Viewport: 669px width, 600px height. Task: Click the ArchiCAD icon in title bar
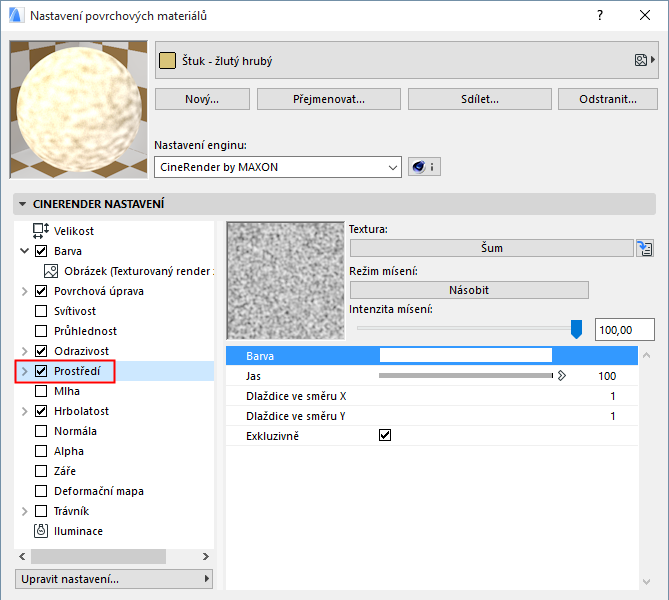click(15, 15)
